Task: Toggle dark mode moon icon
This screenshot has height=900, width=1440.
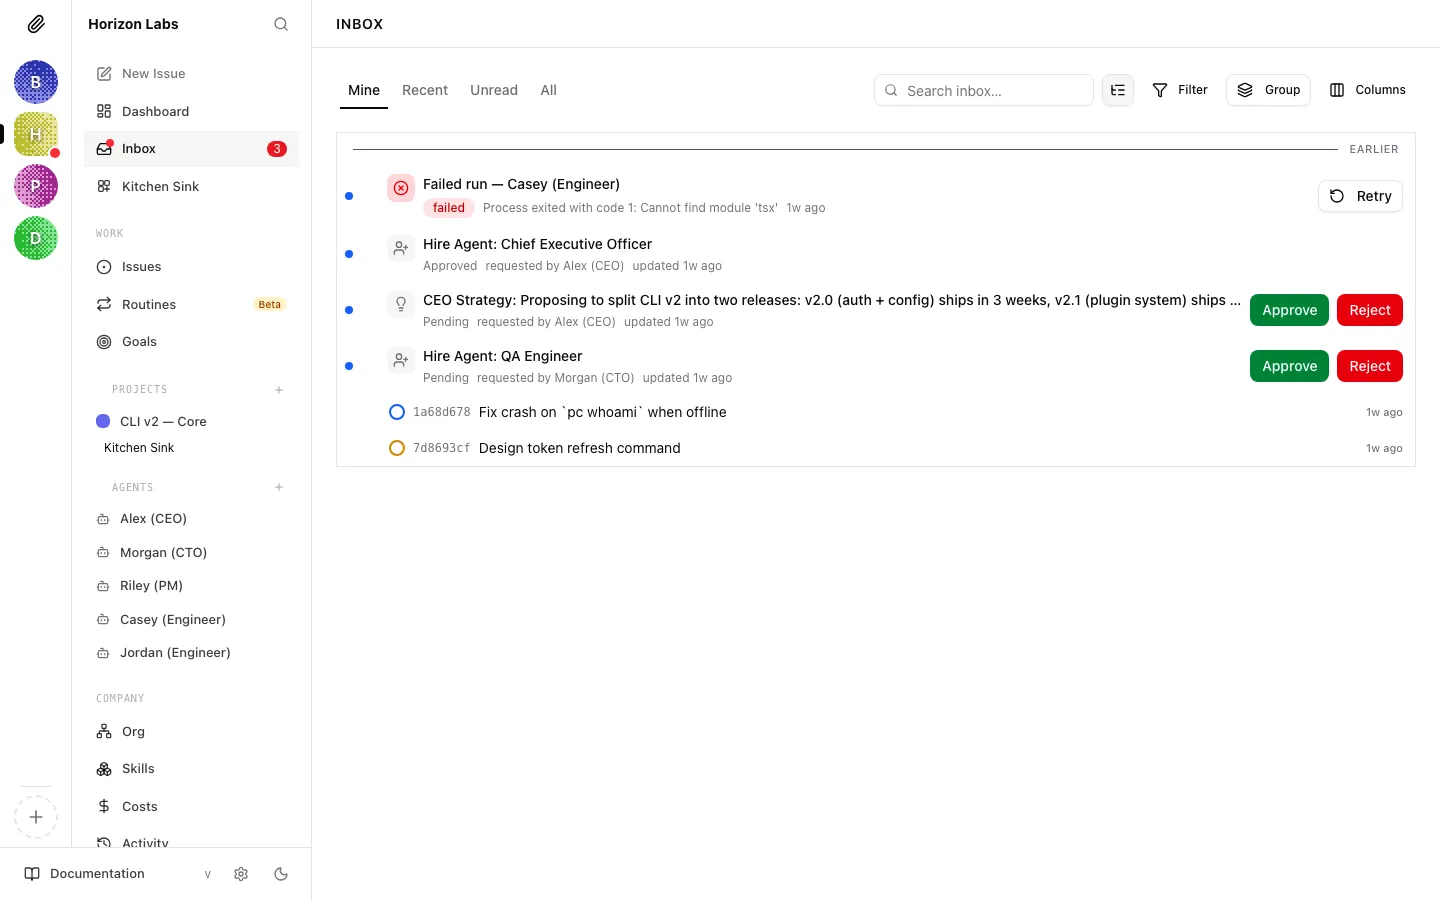Action: (281, 874)
